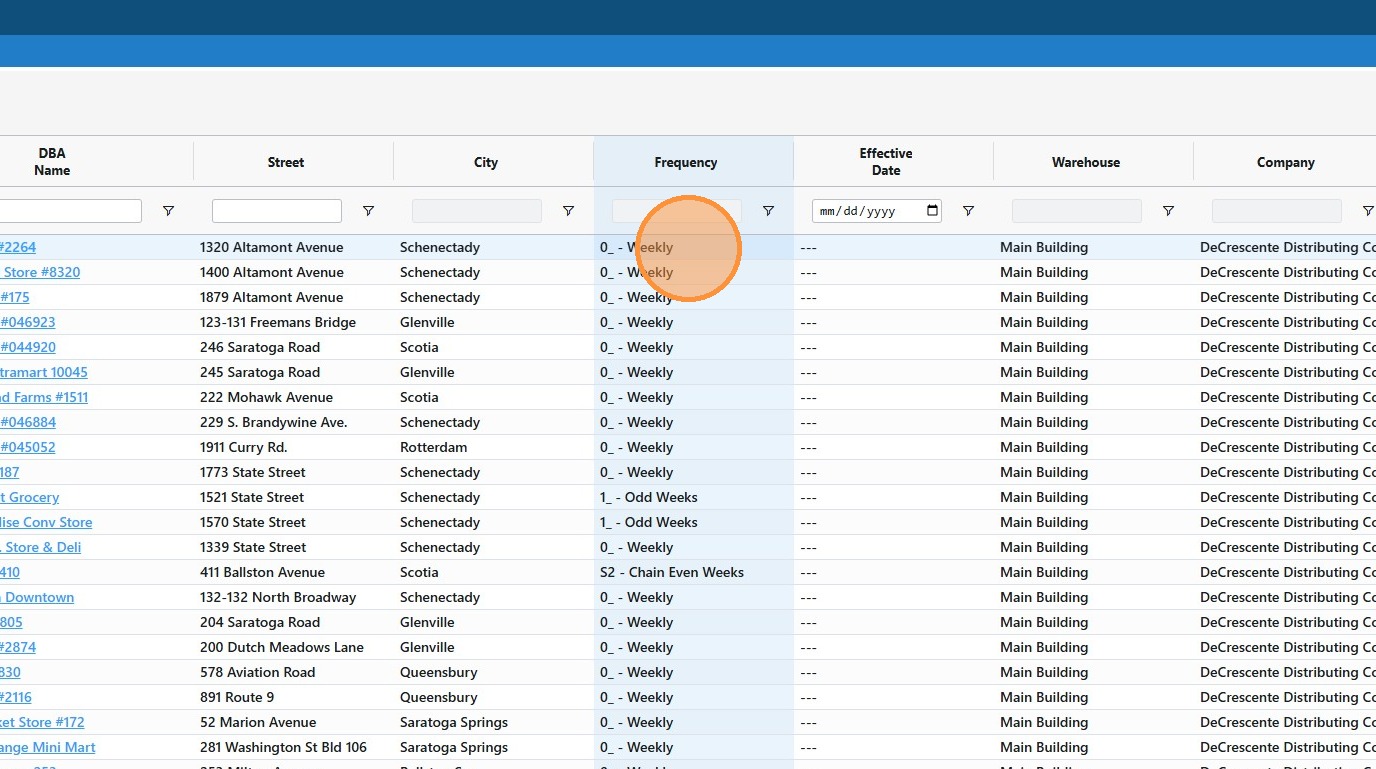Sort by the City column header
Screen dimensions: 1376x769
click(x=485, y=162)
